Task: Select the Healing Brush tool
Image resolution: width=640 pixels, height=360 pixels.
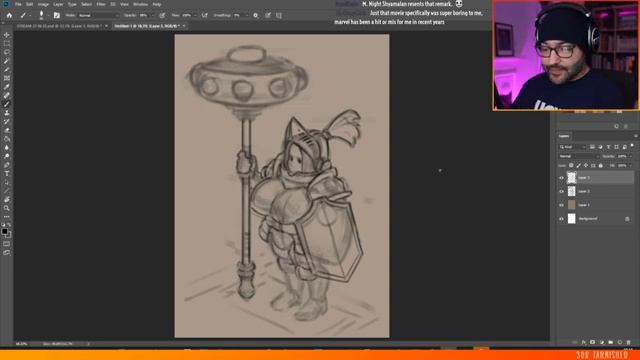Action: point(7,96)
